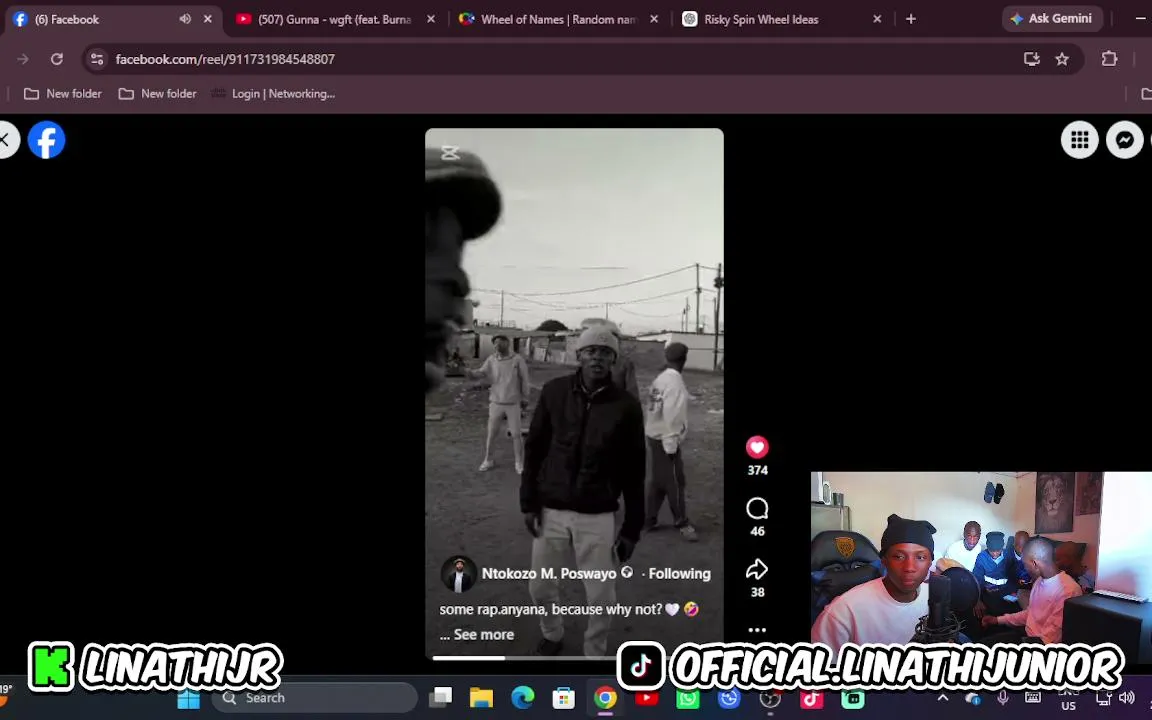
Task: Open the second New folder bookmark
Action: tap(158, 93)
